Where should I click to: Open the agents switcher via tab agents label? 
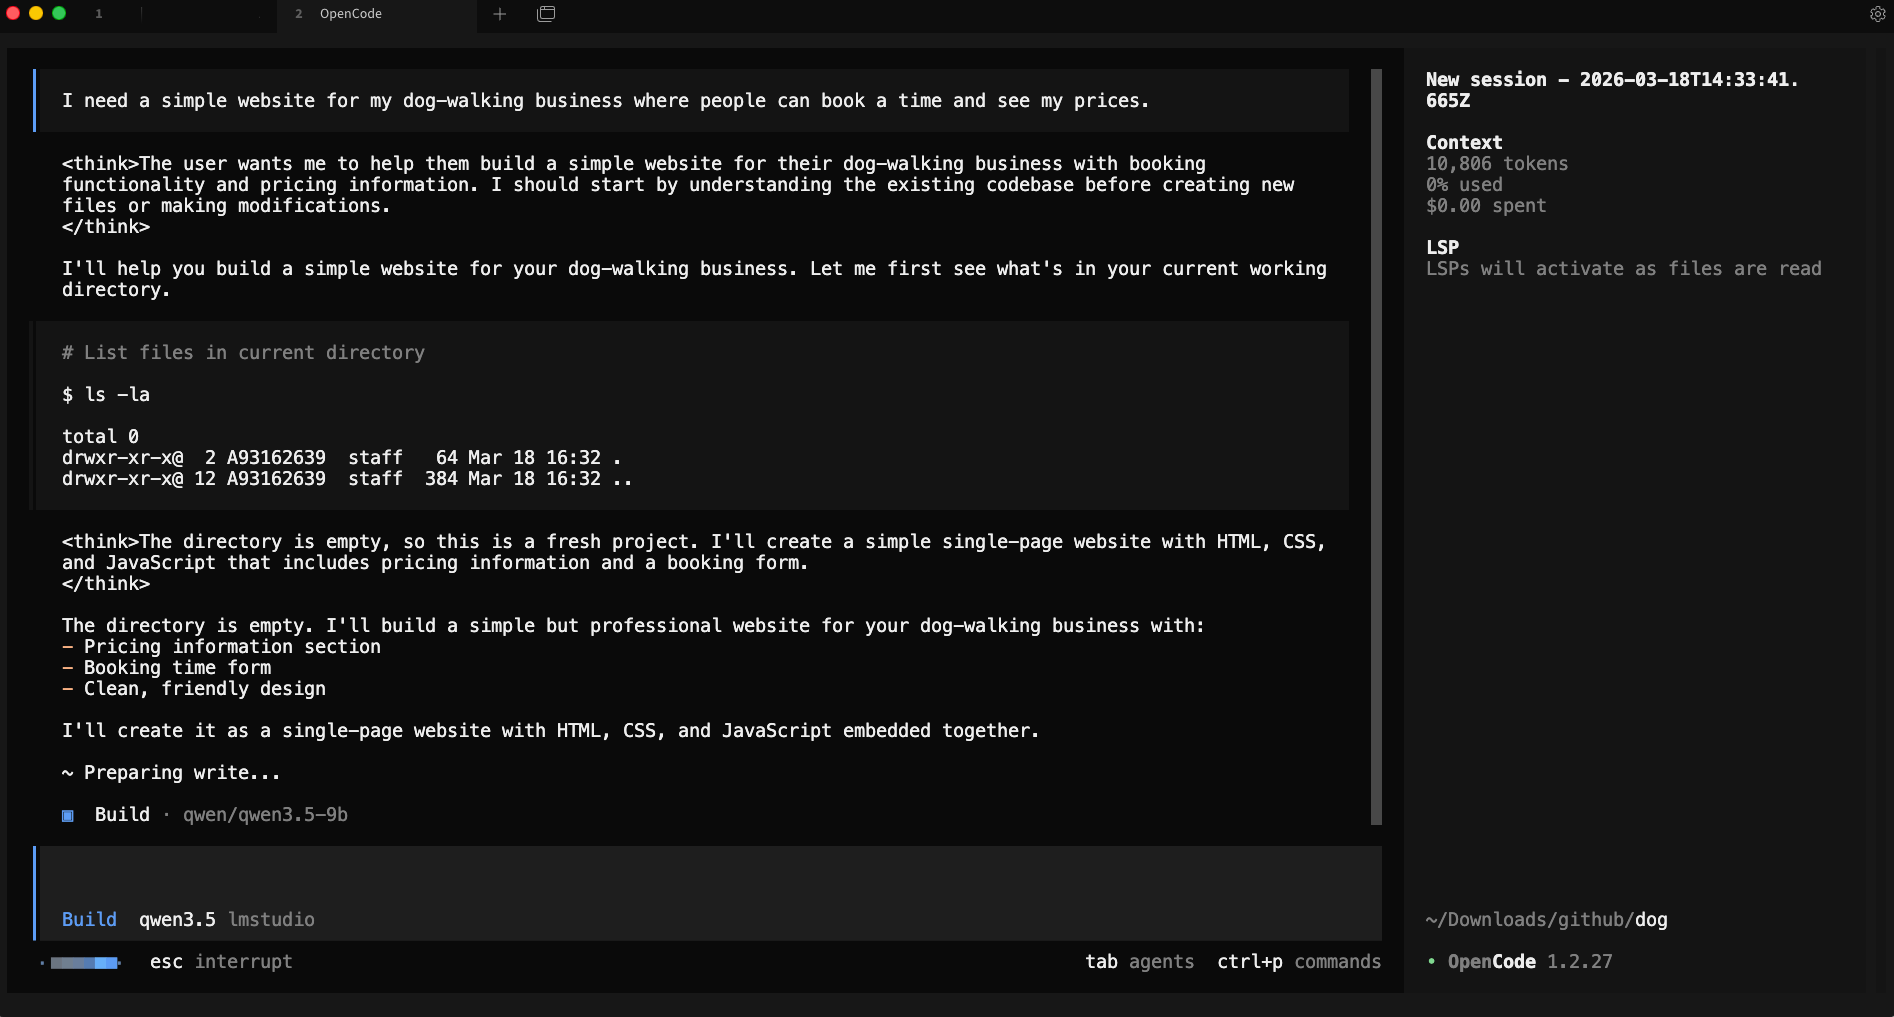pyautogui.click(x=1139, y=961)
